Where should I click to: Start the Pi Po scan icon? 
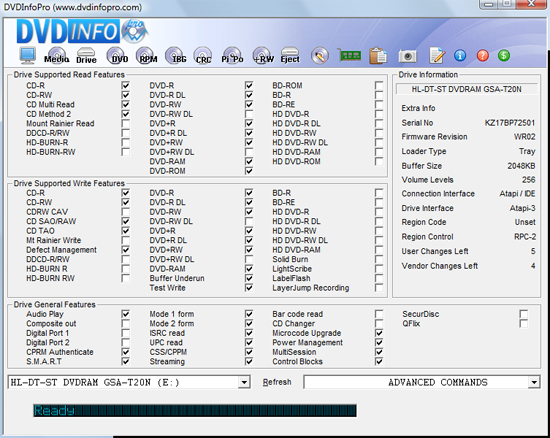(x=232, y=56)
